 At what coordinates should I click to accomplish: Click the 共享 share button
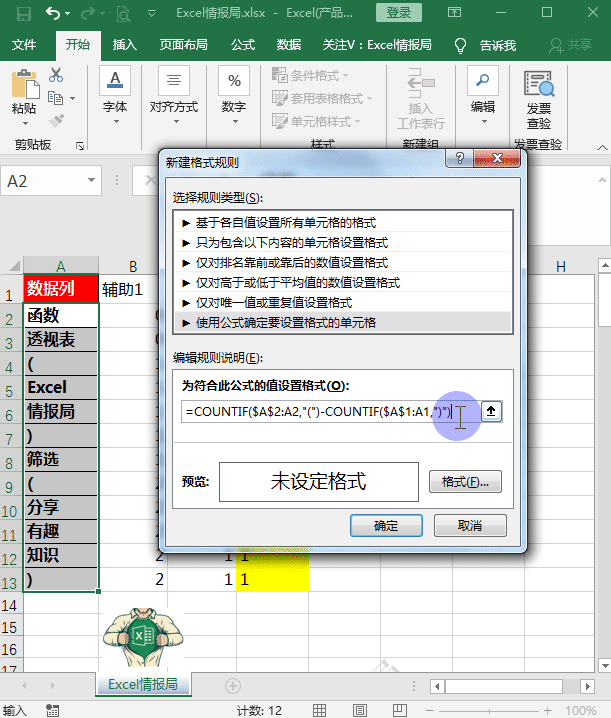tap(571, 45)
